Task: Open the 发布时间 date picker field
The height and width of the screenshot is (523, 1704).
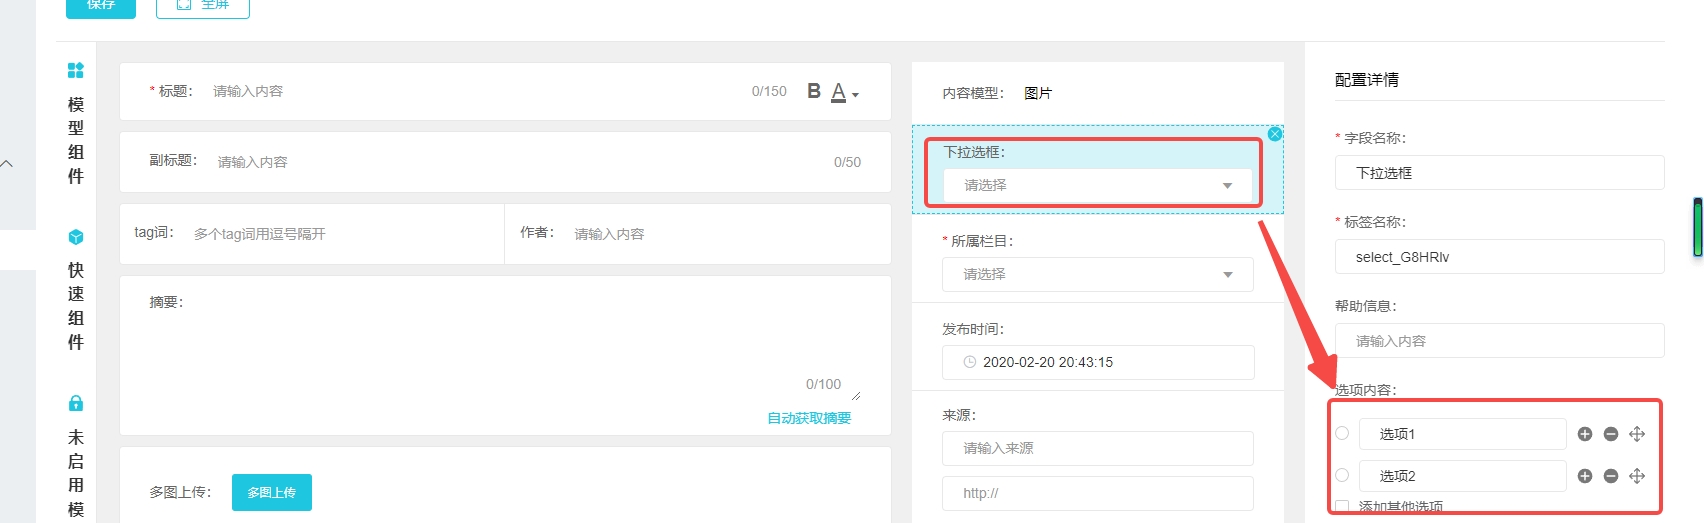Action: coord(1098,362)
